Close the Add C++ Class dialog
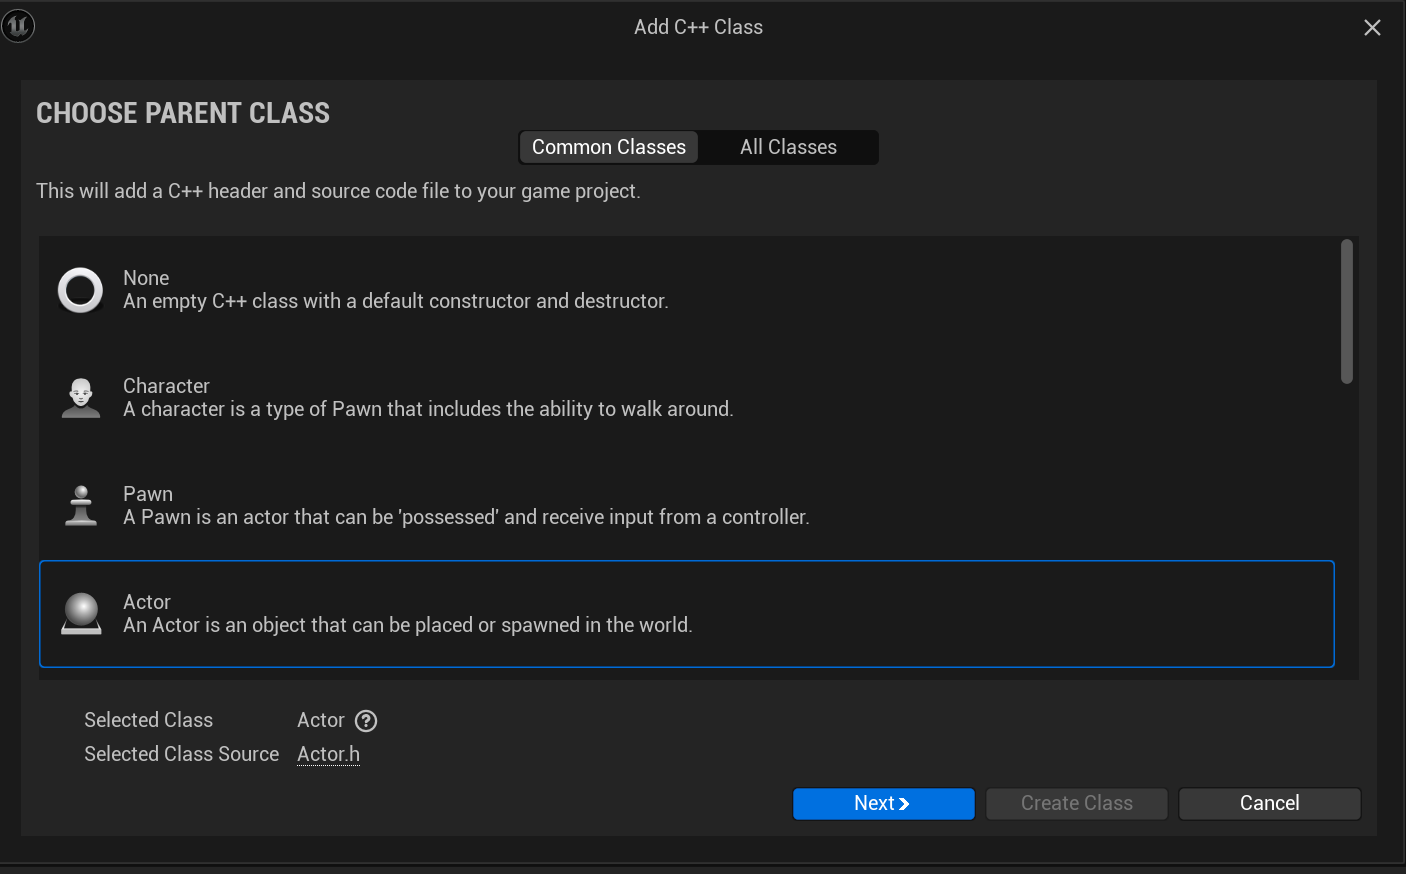Viewport: 1406px width, 874px height. [1372, 28]
